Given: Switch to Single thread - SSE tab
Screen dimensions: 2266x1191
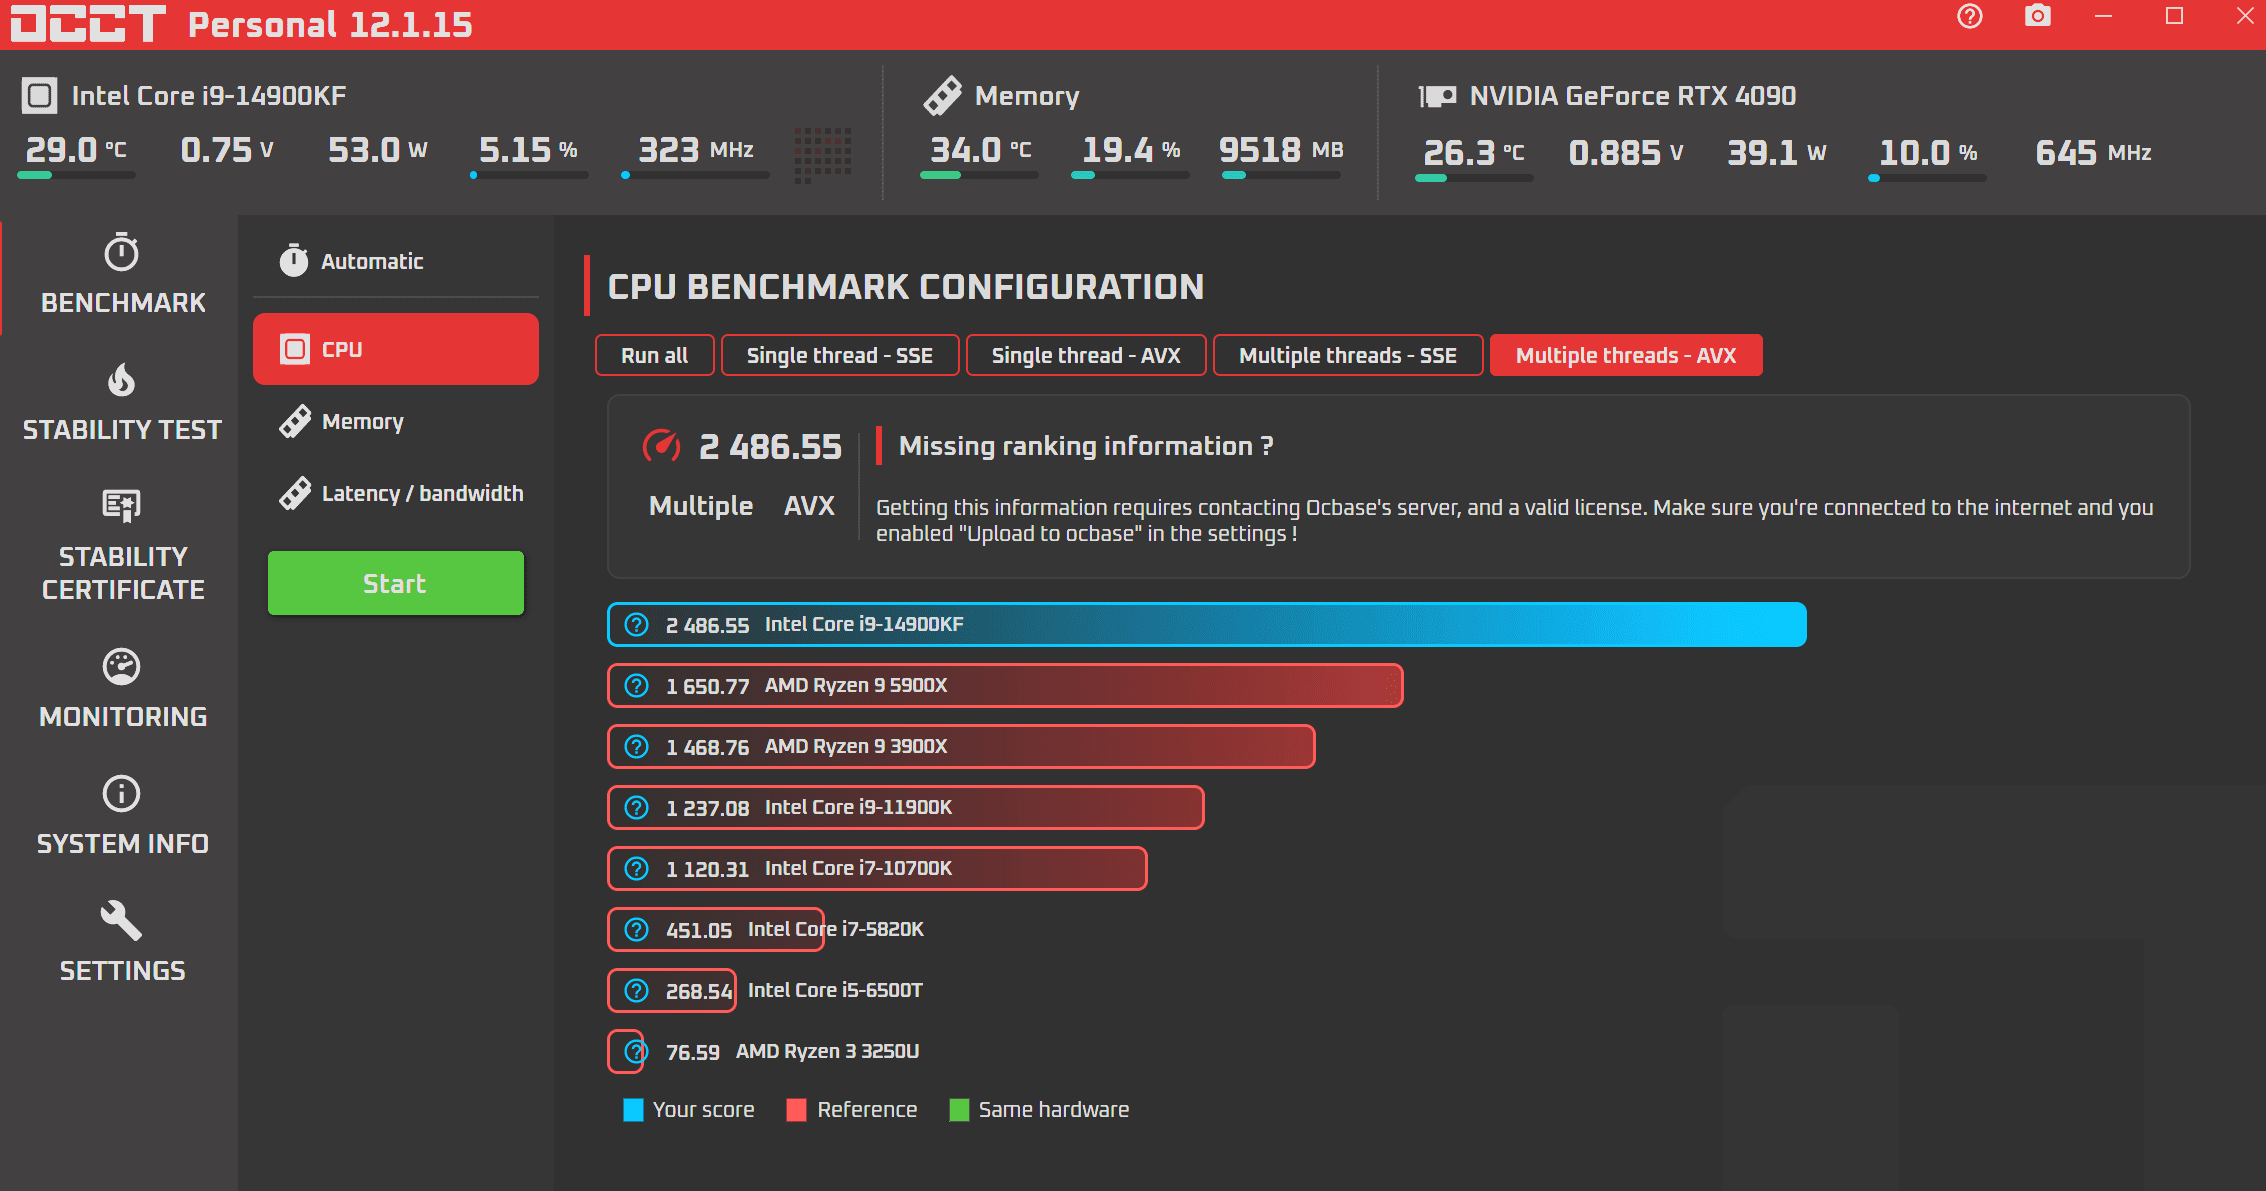Looking at the screenshot, I should (x=839, y=356).
